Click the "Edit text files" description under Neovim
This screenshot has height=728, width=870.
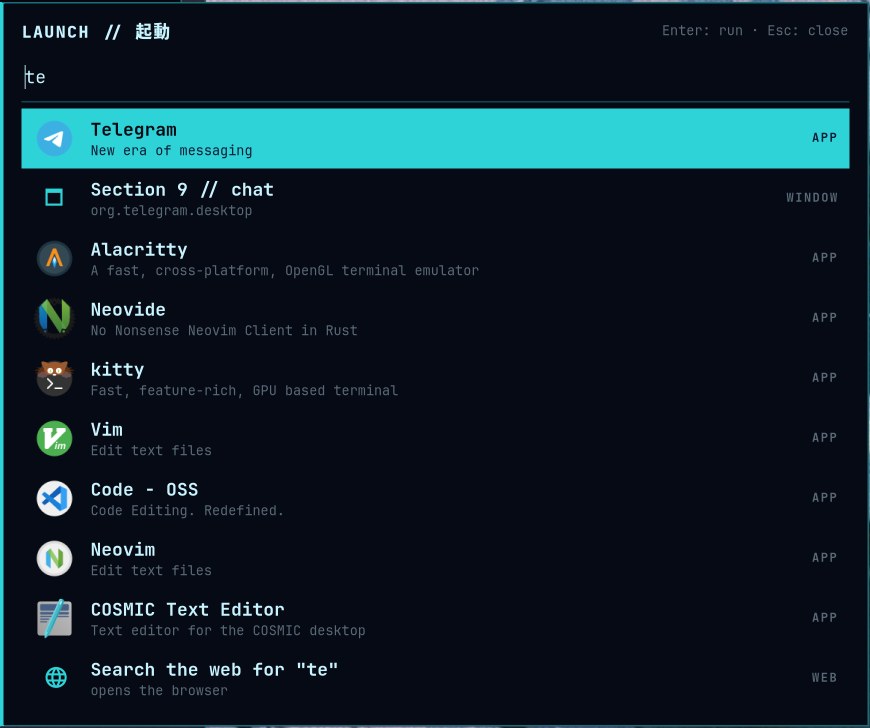pyautogui.click(x=151, y=570)
